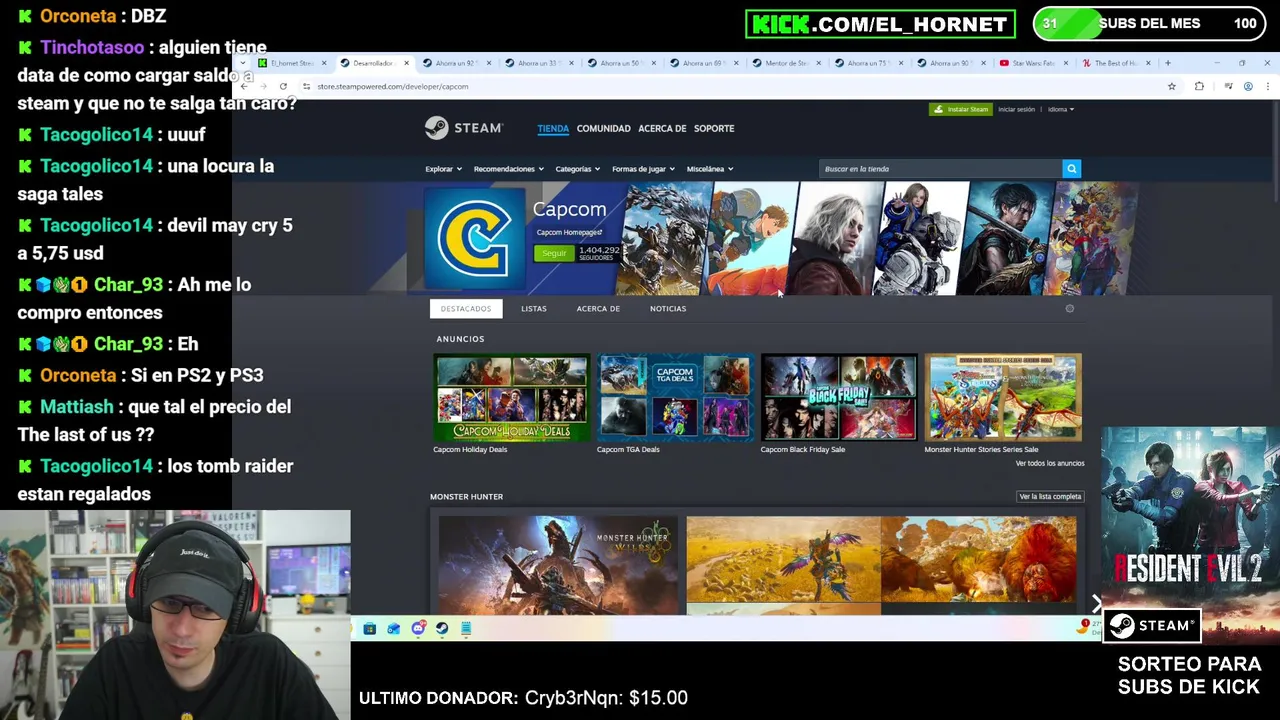Open Capcom TGA Deals announcement thumbnail

coord(675,398)
